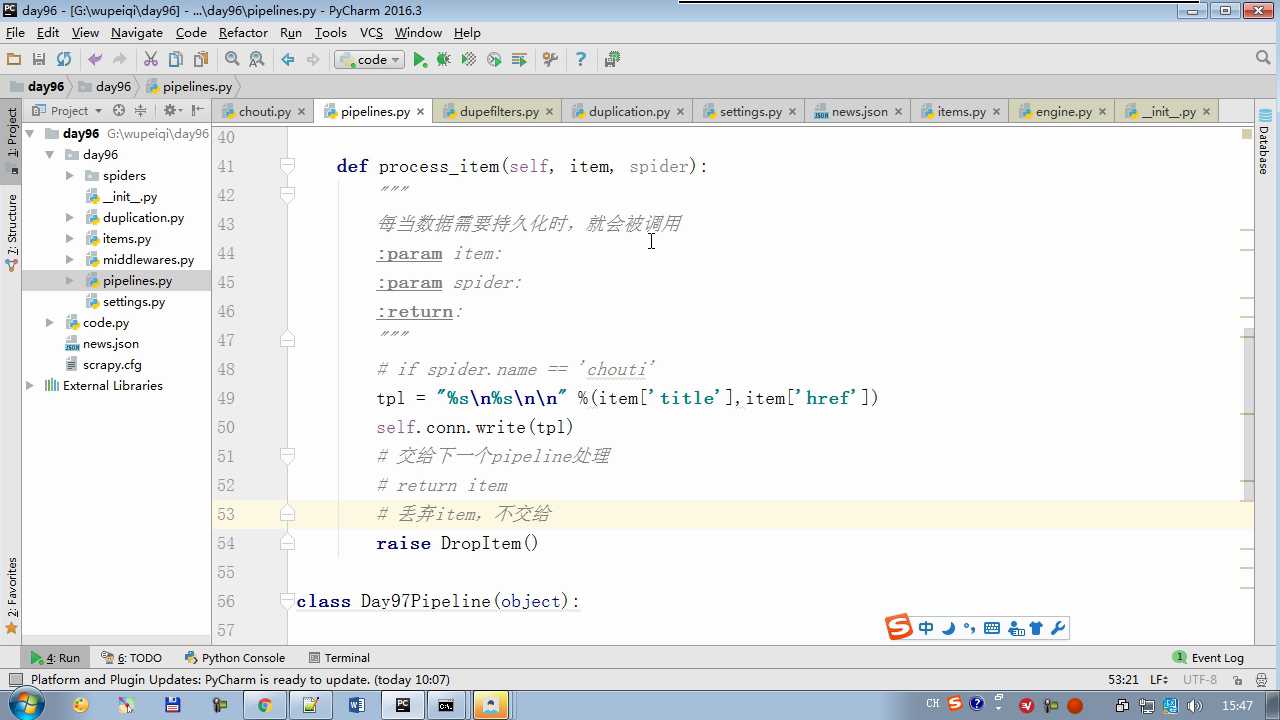
Task: Open the TODO tool window
Action: [131, 658]
